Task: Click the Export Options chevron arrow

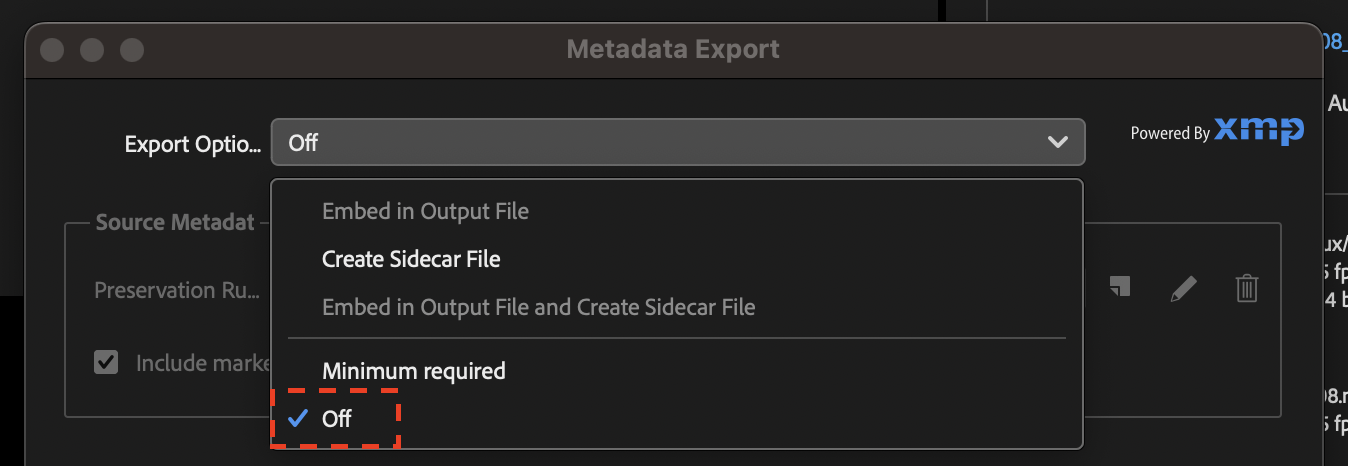Action: pos(1057,143)
